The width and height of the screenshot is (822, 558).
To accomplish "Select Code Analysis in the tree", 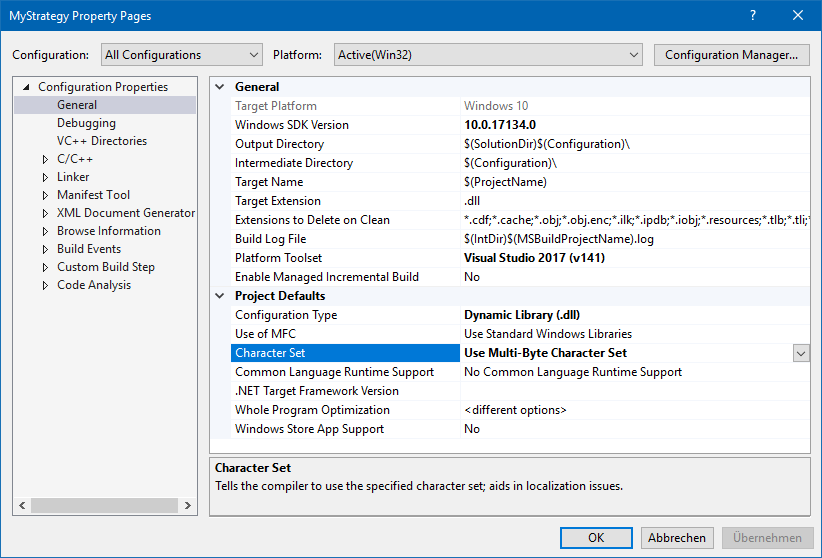I will (93, 285).
